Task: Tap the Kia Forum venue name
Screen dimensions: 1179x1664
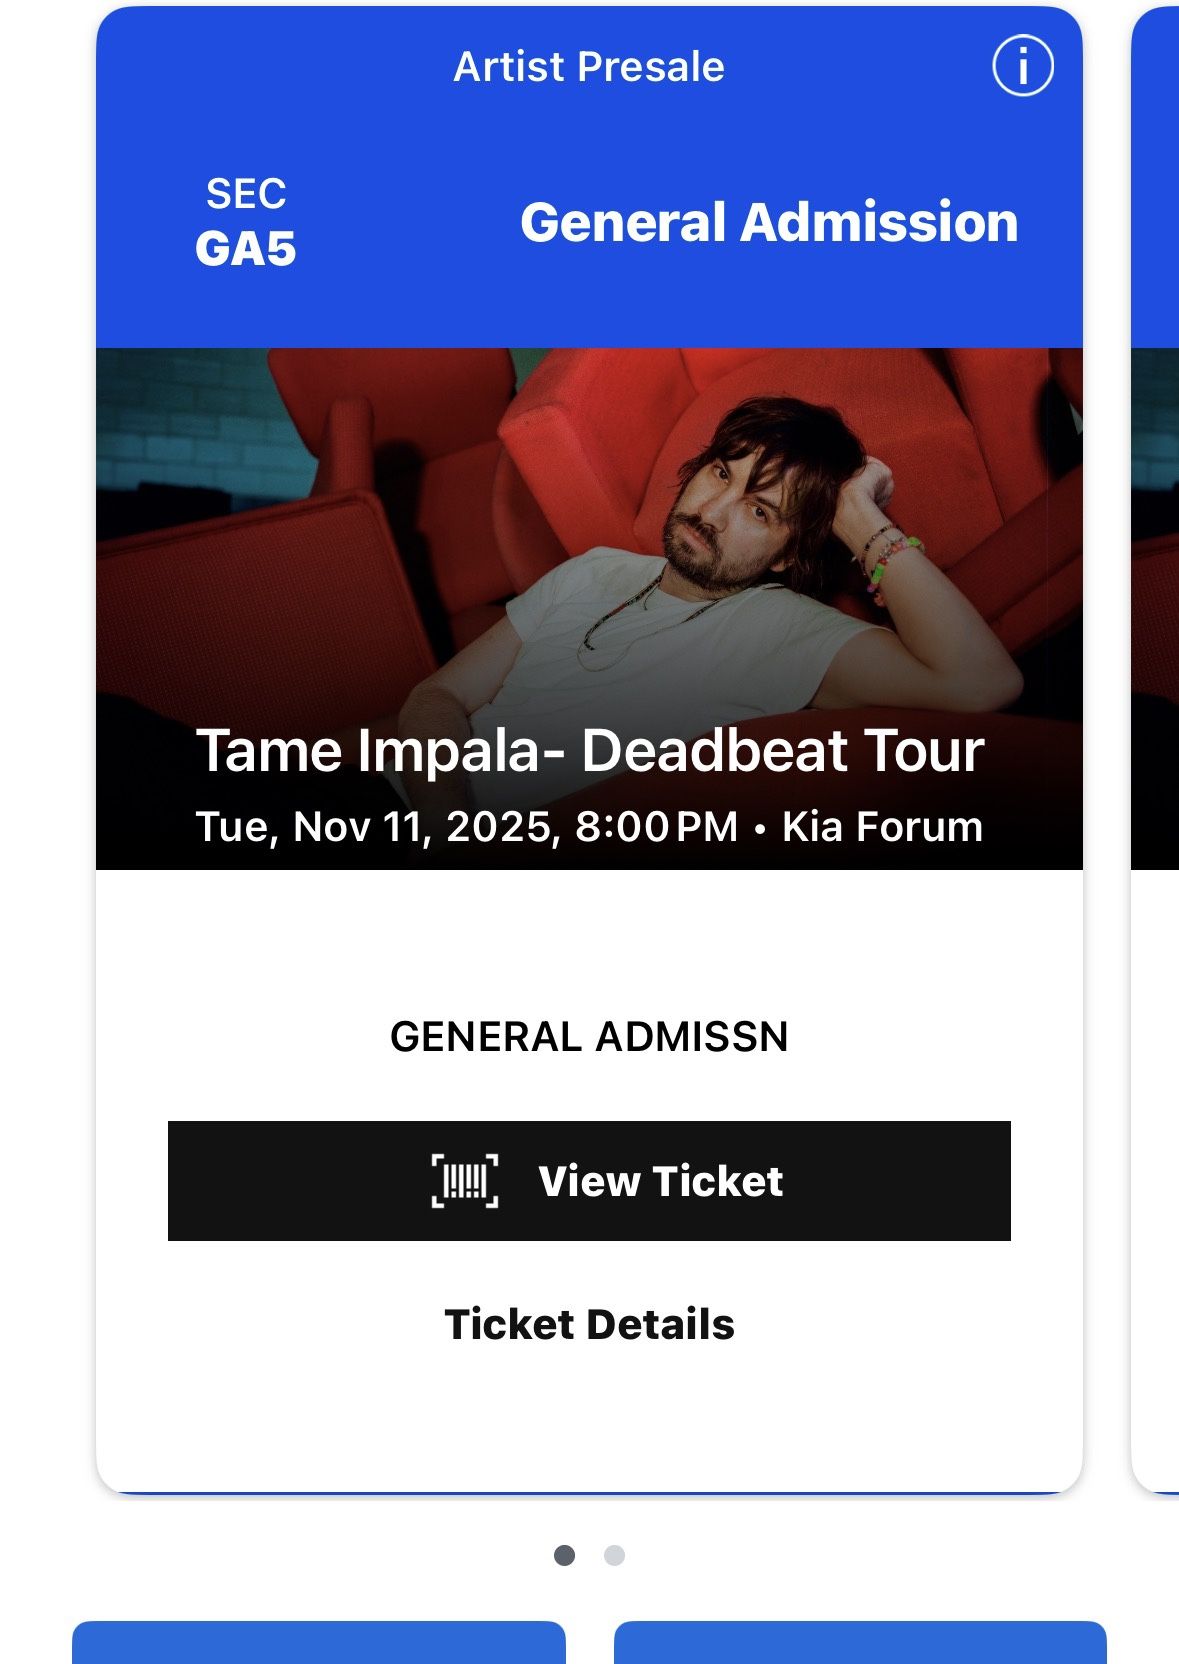Action: [x=882, y=827]
